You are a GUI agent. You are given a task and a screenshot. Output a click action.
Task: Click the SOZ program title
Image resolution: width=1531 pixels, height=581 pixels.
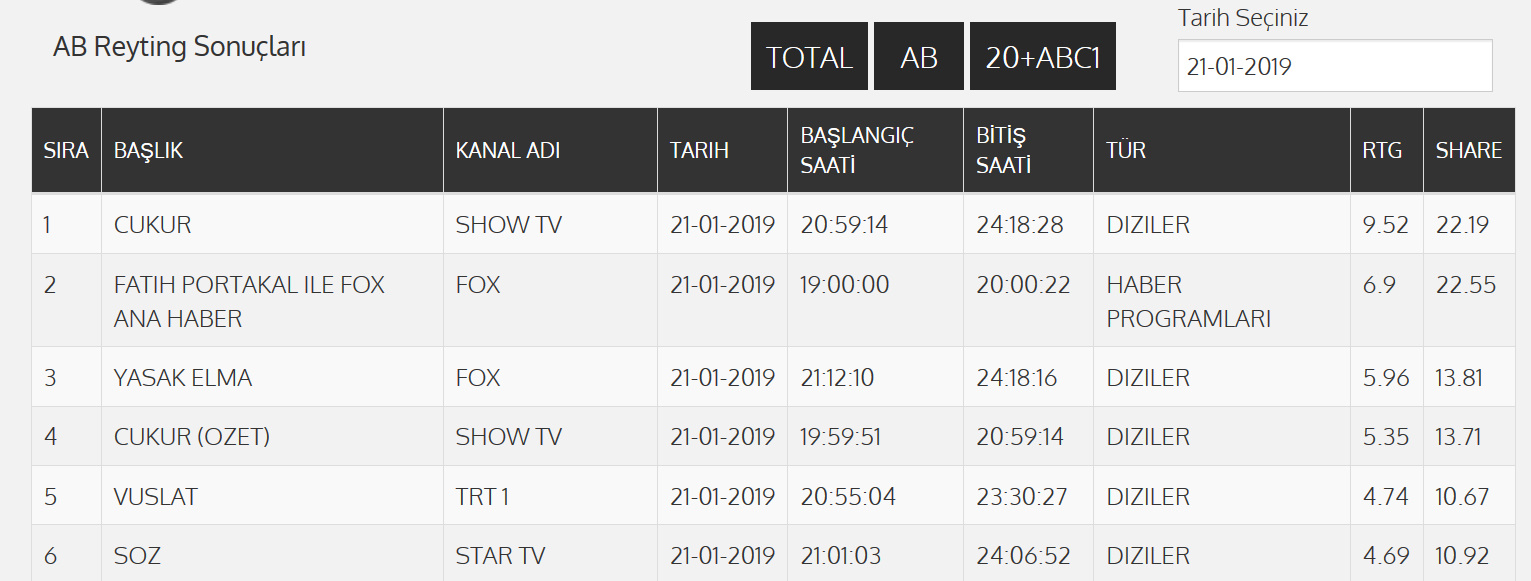click(x=137, y=556)
